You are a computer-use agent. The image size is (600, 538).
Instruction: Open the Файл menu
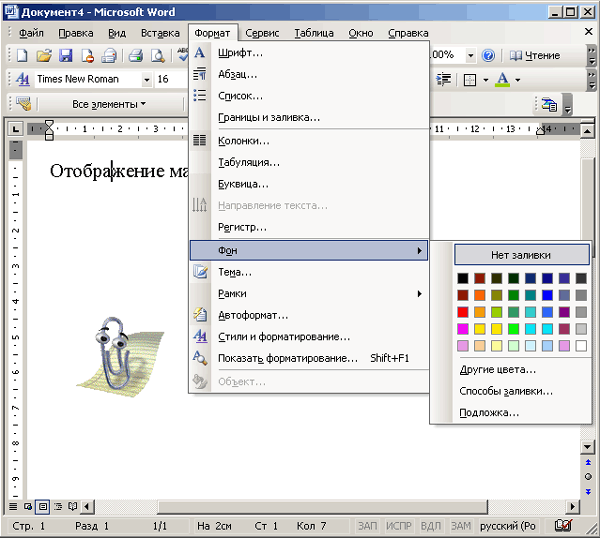[31, 33]
